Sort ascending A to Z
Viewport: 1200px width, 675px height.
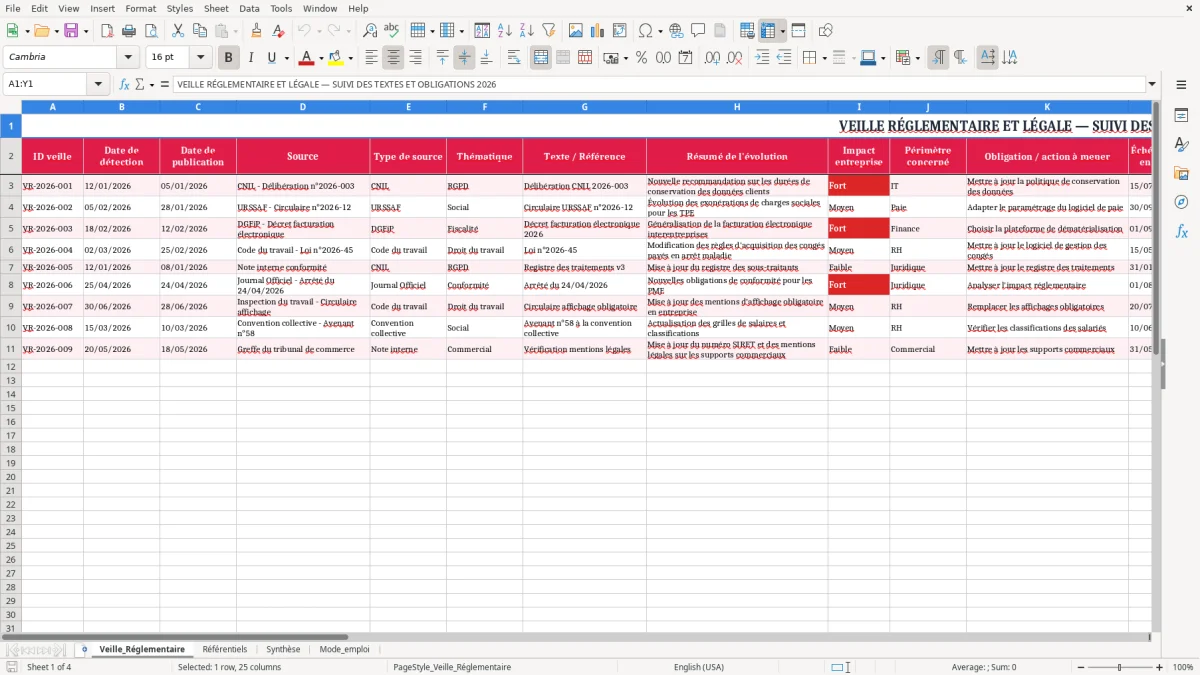(505, 31)
